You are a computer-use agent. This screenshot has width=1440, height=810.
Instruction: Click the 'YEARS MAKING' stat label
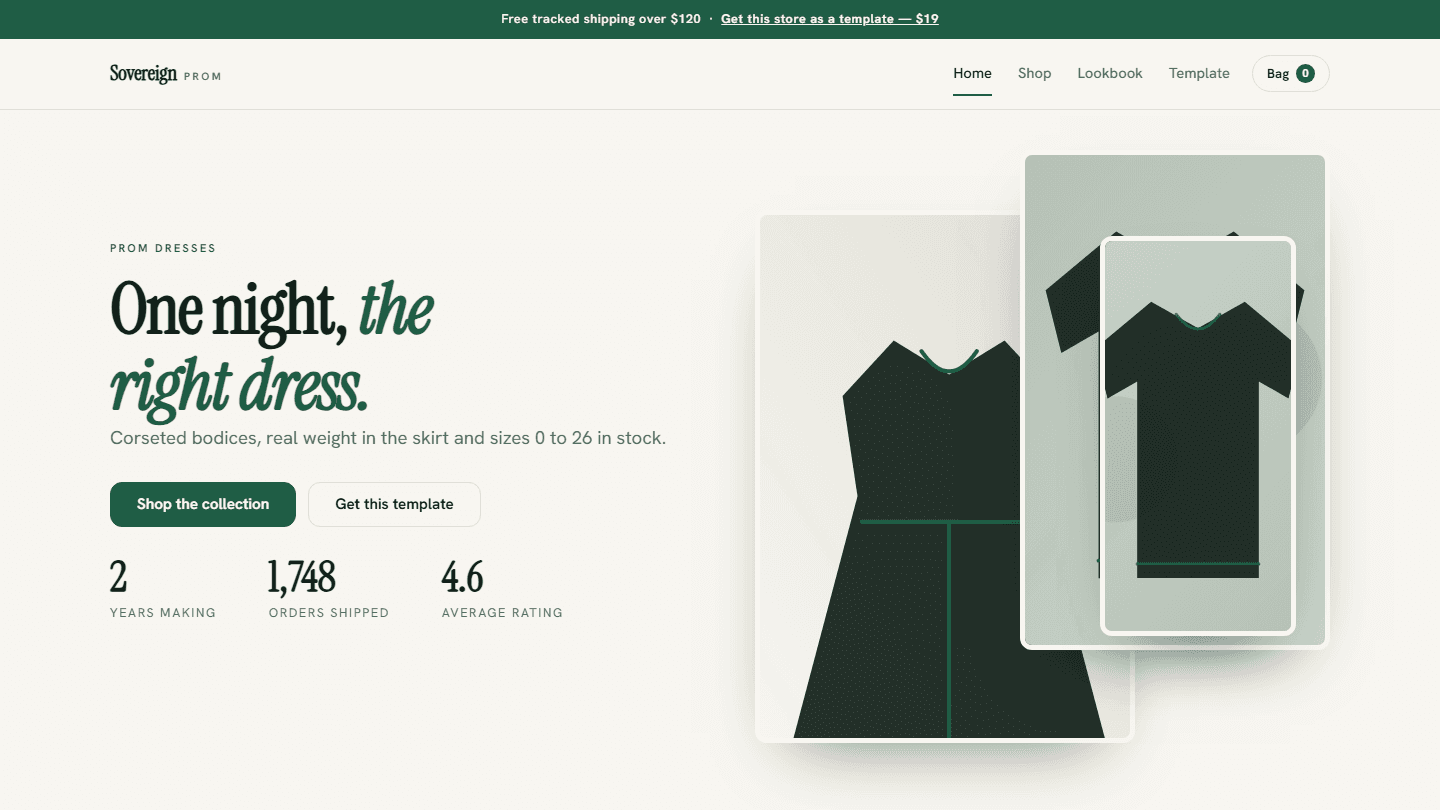(163, 613)
